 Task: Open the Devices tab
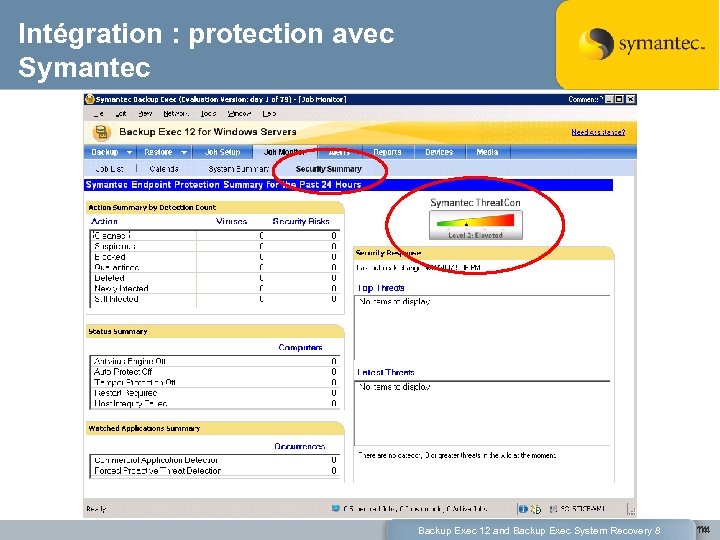click(x=439, y=152)
